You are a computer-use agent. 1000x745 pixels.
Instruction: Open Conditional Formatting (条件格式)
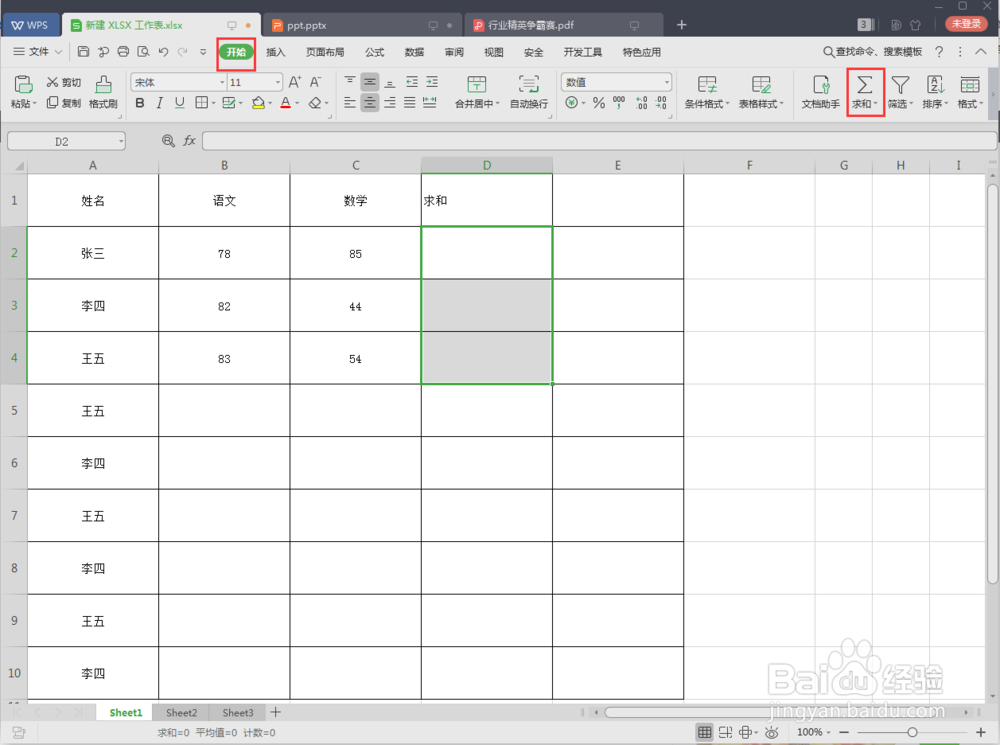[x=707, y=92]
